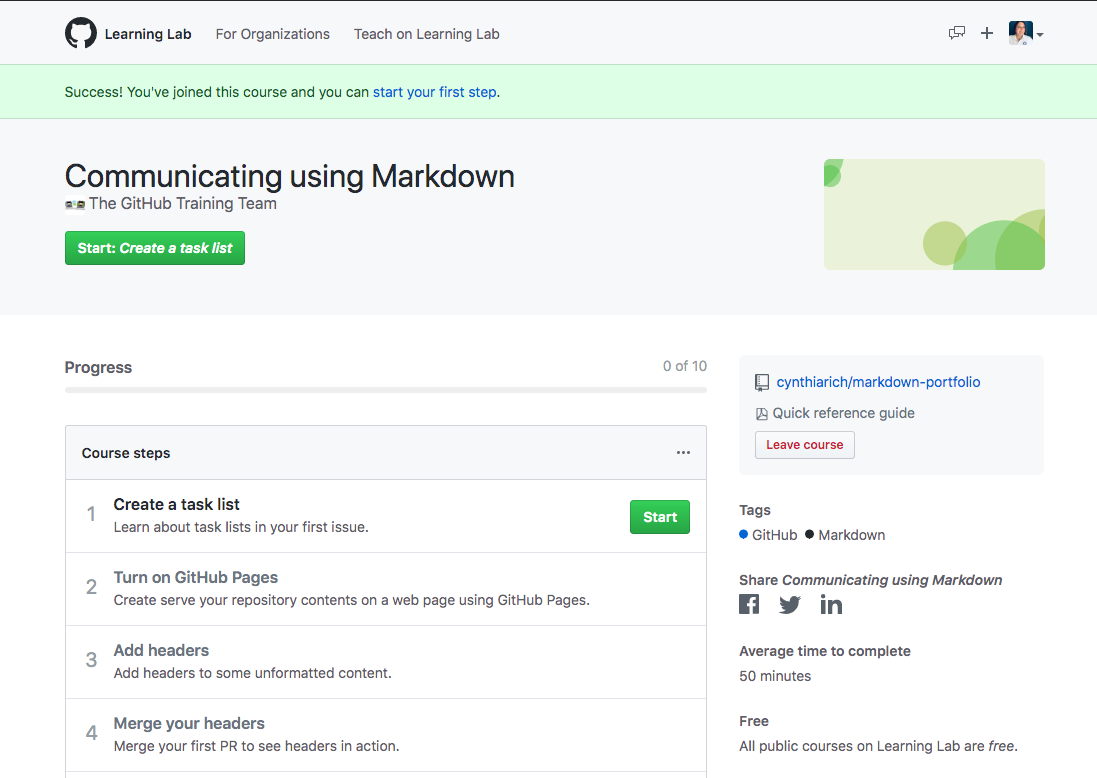Click 'Merge your first PR to see headers in action.'
The image size is (1097, 778).
[256, 746]
